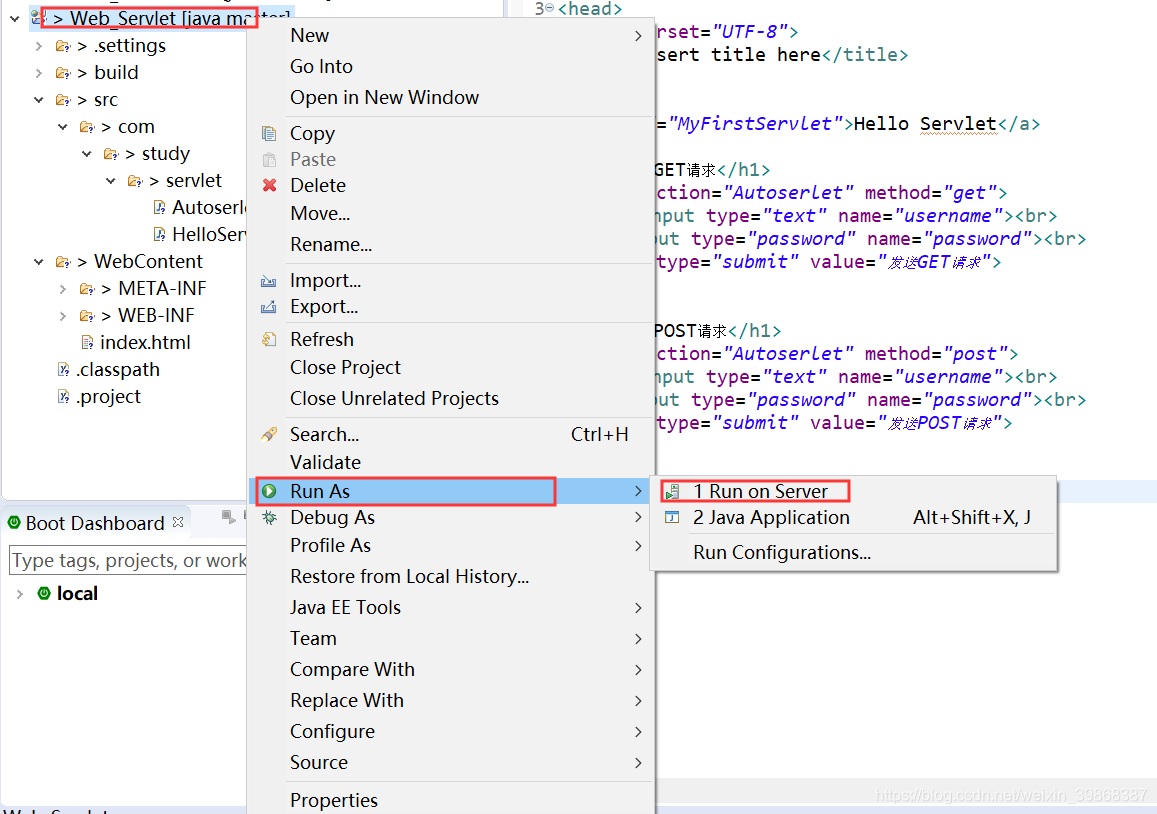The image size is (1157, 814).
Task: Click the build folder icon
Action: tap(63, 73)
